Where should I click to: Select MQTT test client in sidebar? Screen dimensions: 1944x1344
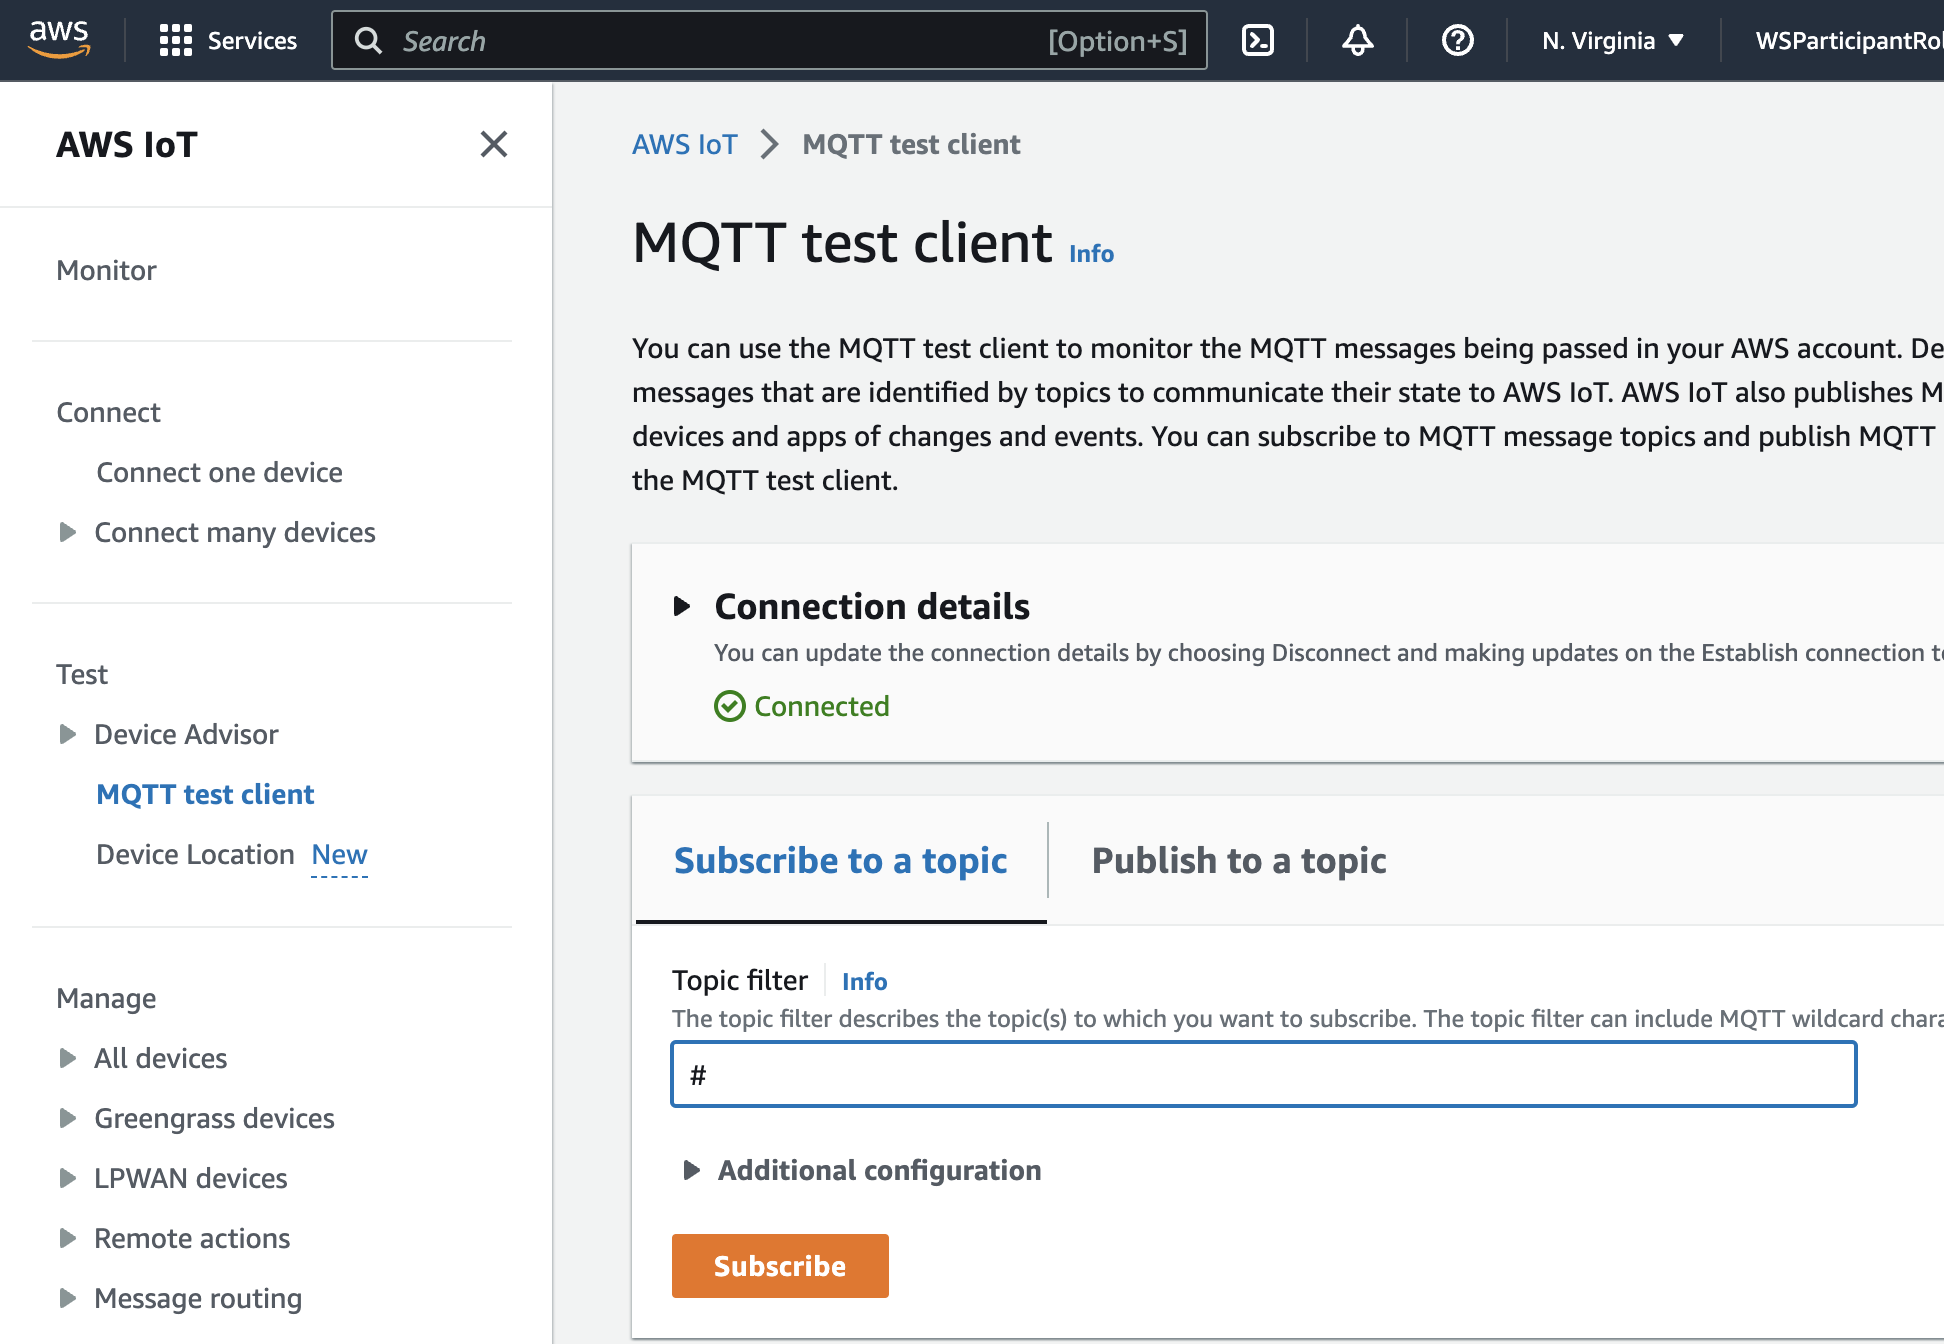[x=205, y=794]
